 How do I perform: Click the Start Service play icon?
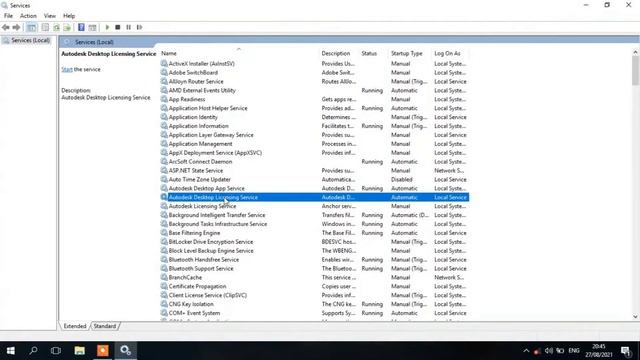(x=107, y=27)
